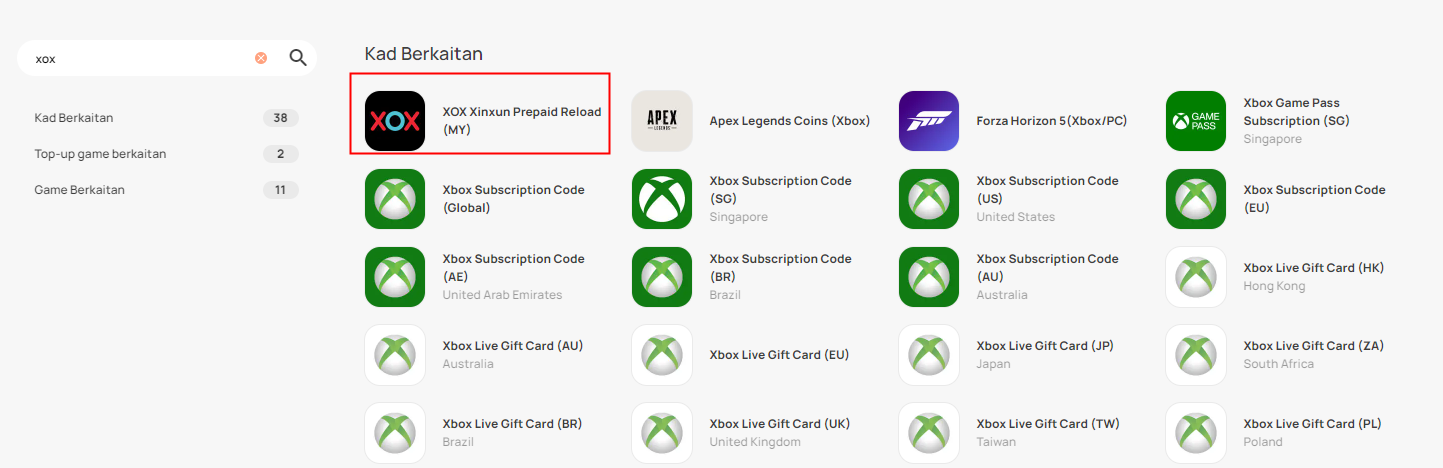This screenshot has width=1443, height=468.
Task: Select Xbox Live Gift Card (HK) icon
Action: [1196, 277]
